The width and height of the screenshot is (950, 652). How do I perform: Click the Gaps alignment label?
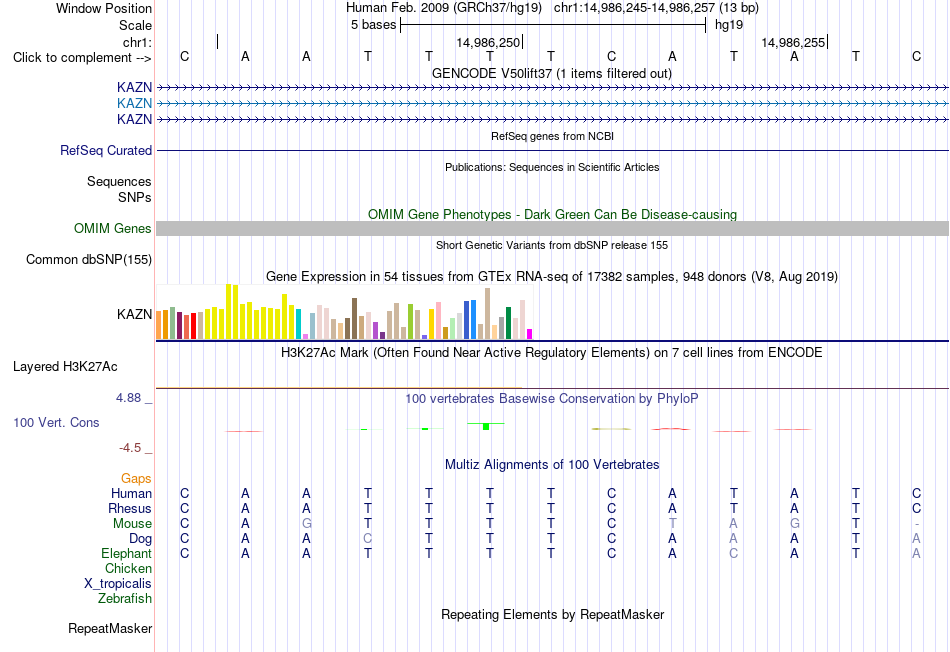(136, 479)
